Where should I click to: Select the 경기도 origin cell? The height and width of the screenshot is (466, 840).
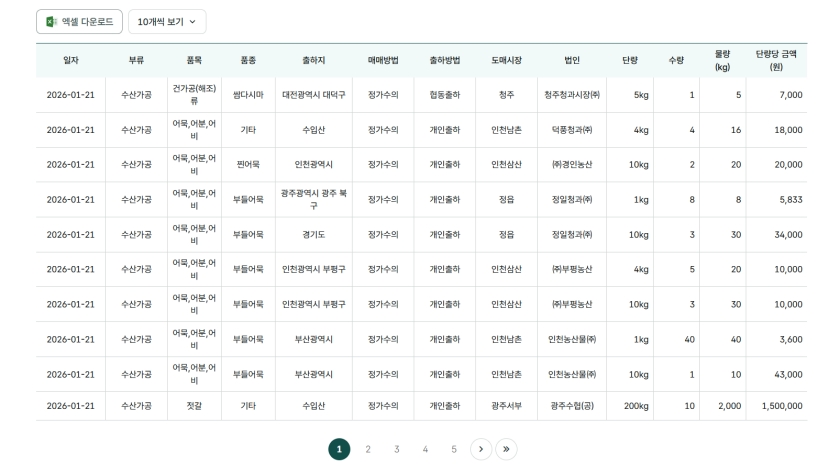click(313, 235)
